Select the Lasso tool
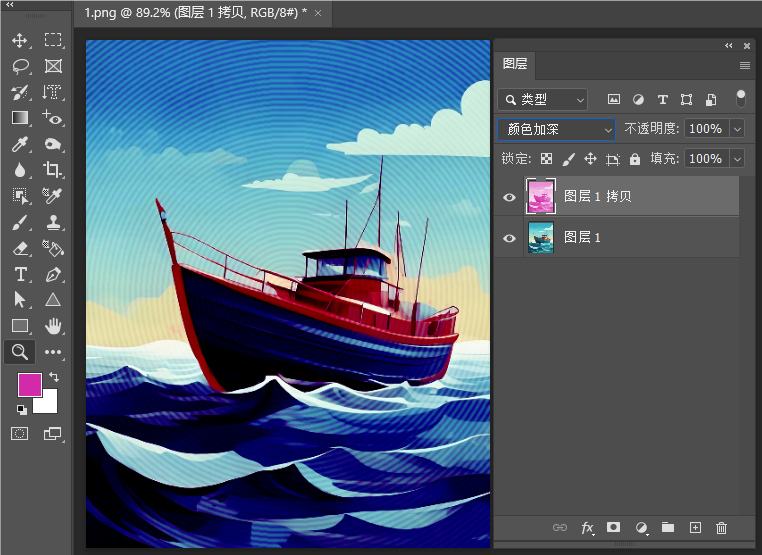 [x=20, y=66]
